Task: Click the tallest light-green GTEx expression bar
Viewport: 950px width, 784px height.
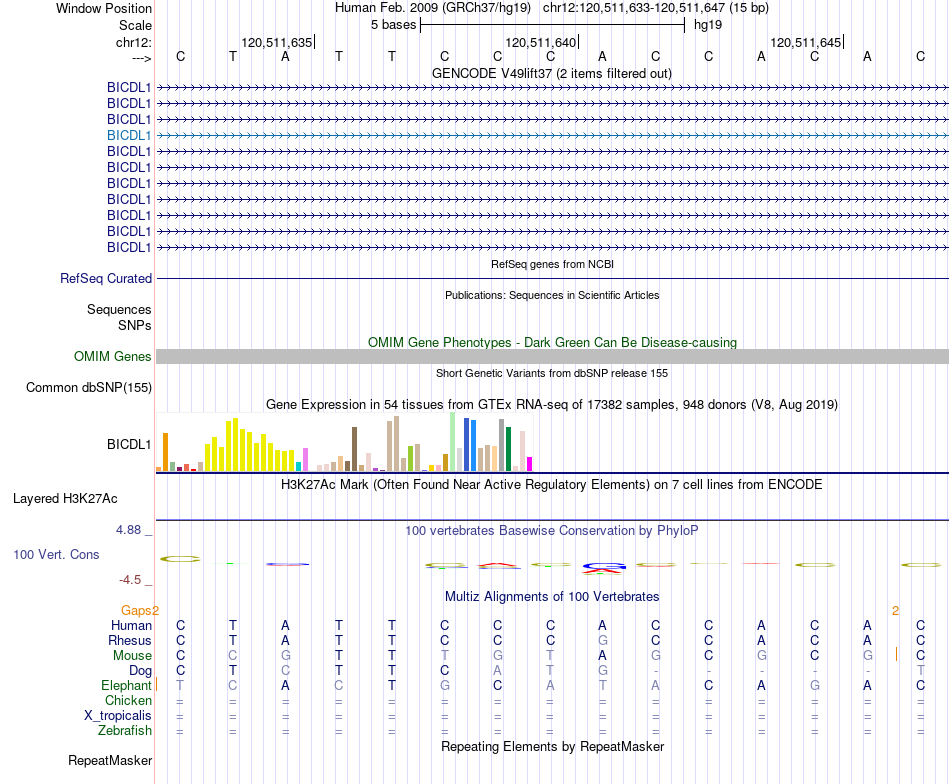Action: (452, 442)
